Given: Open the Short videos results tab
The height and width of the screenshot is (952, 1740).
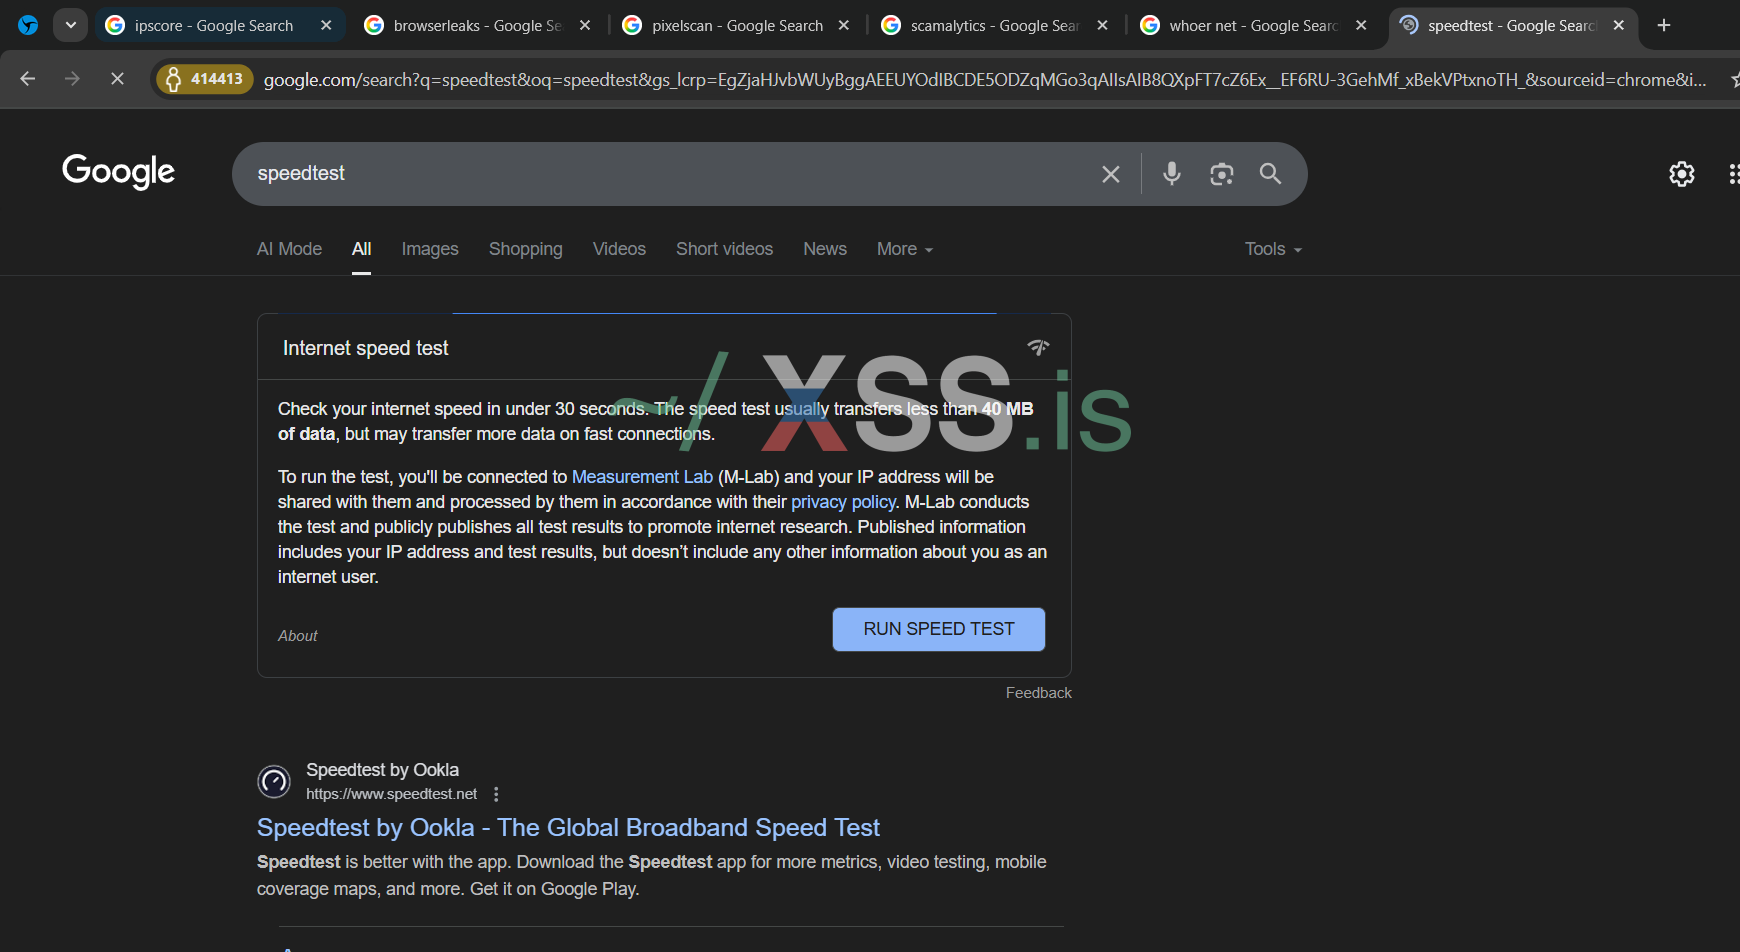Looking at the screenshot, I should point(724,249).
